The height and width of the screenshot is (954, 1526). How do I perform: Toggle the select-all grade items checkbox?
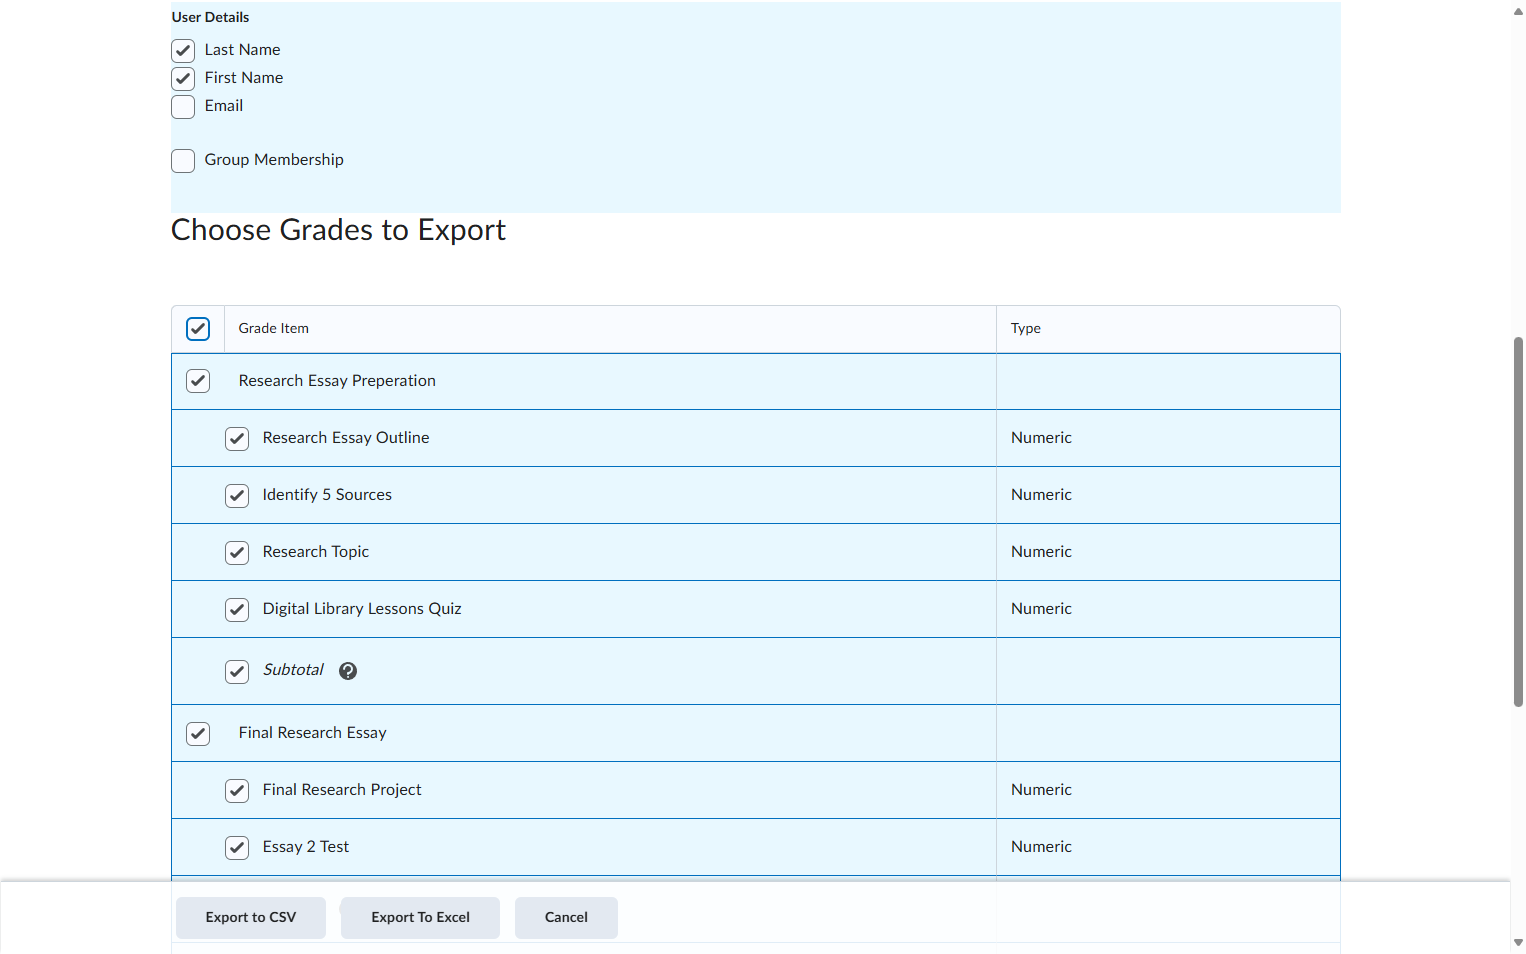pos(198,329)
